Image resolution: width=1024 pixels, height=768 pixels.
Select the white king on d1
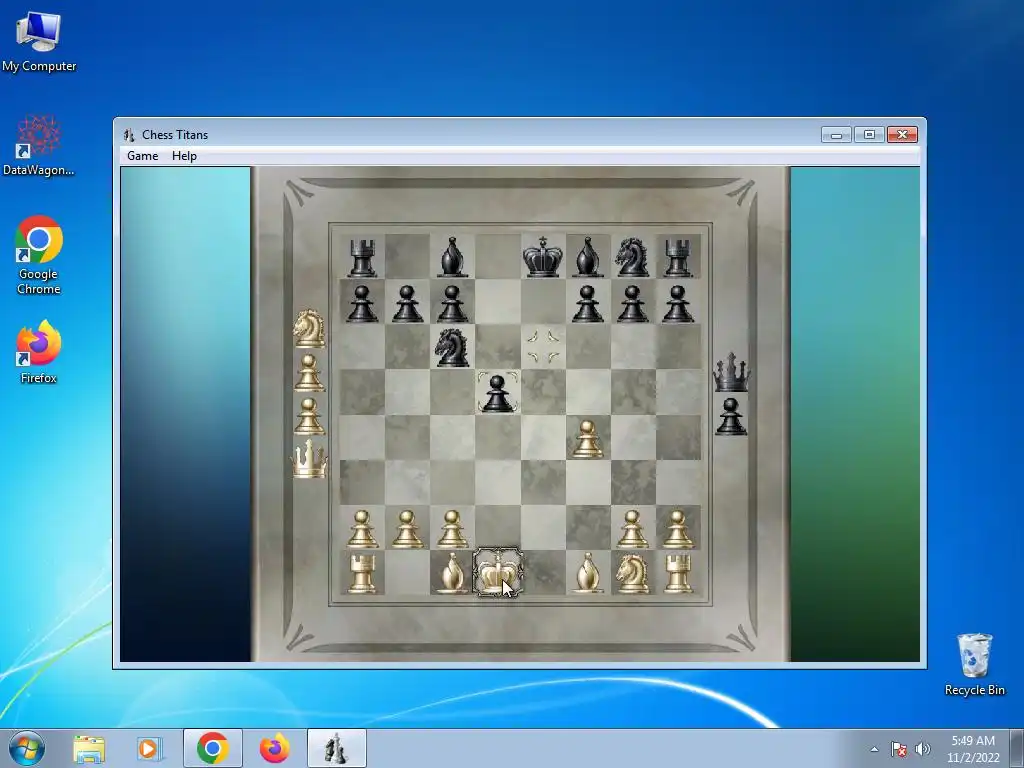point(497,573)
